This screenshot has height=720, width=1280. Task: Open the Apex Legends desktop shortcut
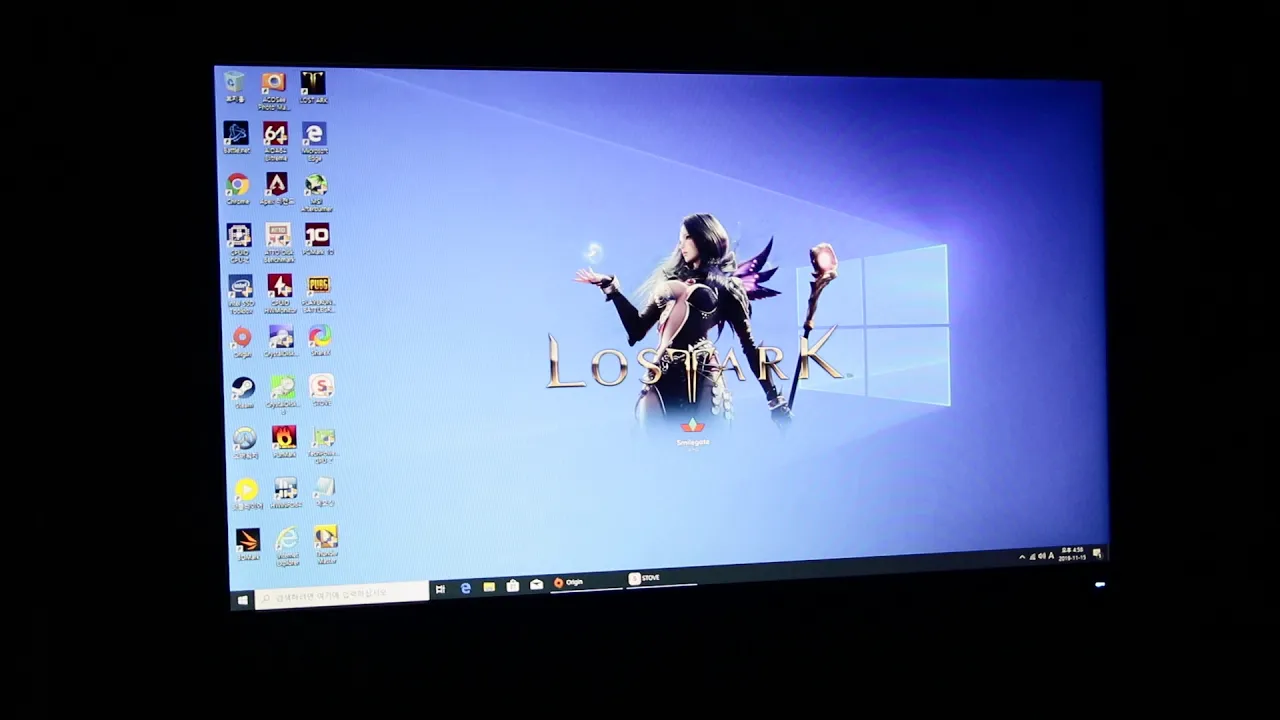coord(276,189)
